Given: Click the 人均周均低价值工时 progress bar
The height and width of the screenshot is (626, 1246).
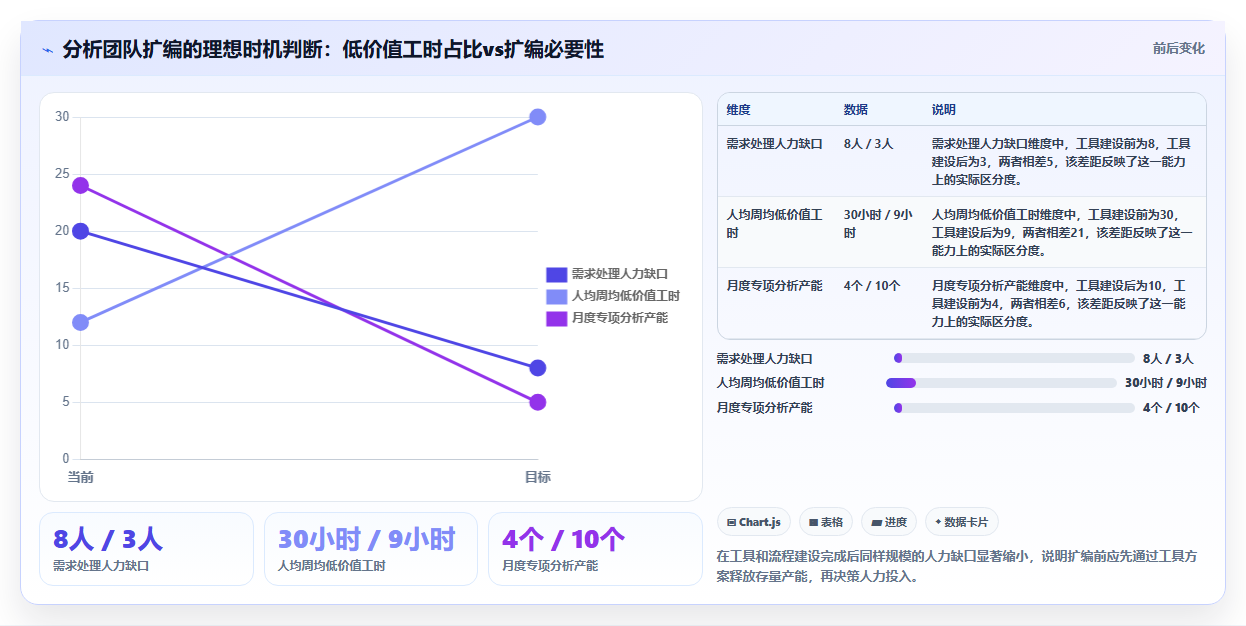Looking at the screenshot, I should click(1001, 383).
